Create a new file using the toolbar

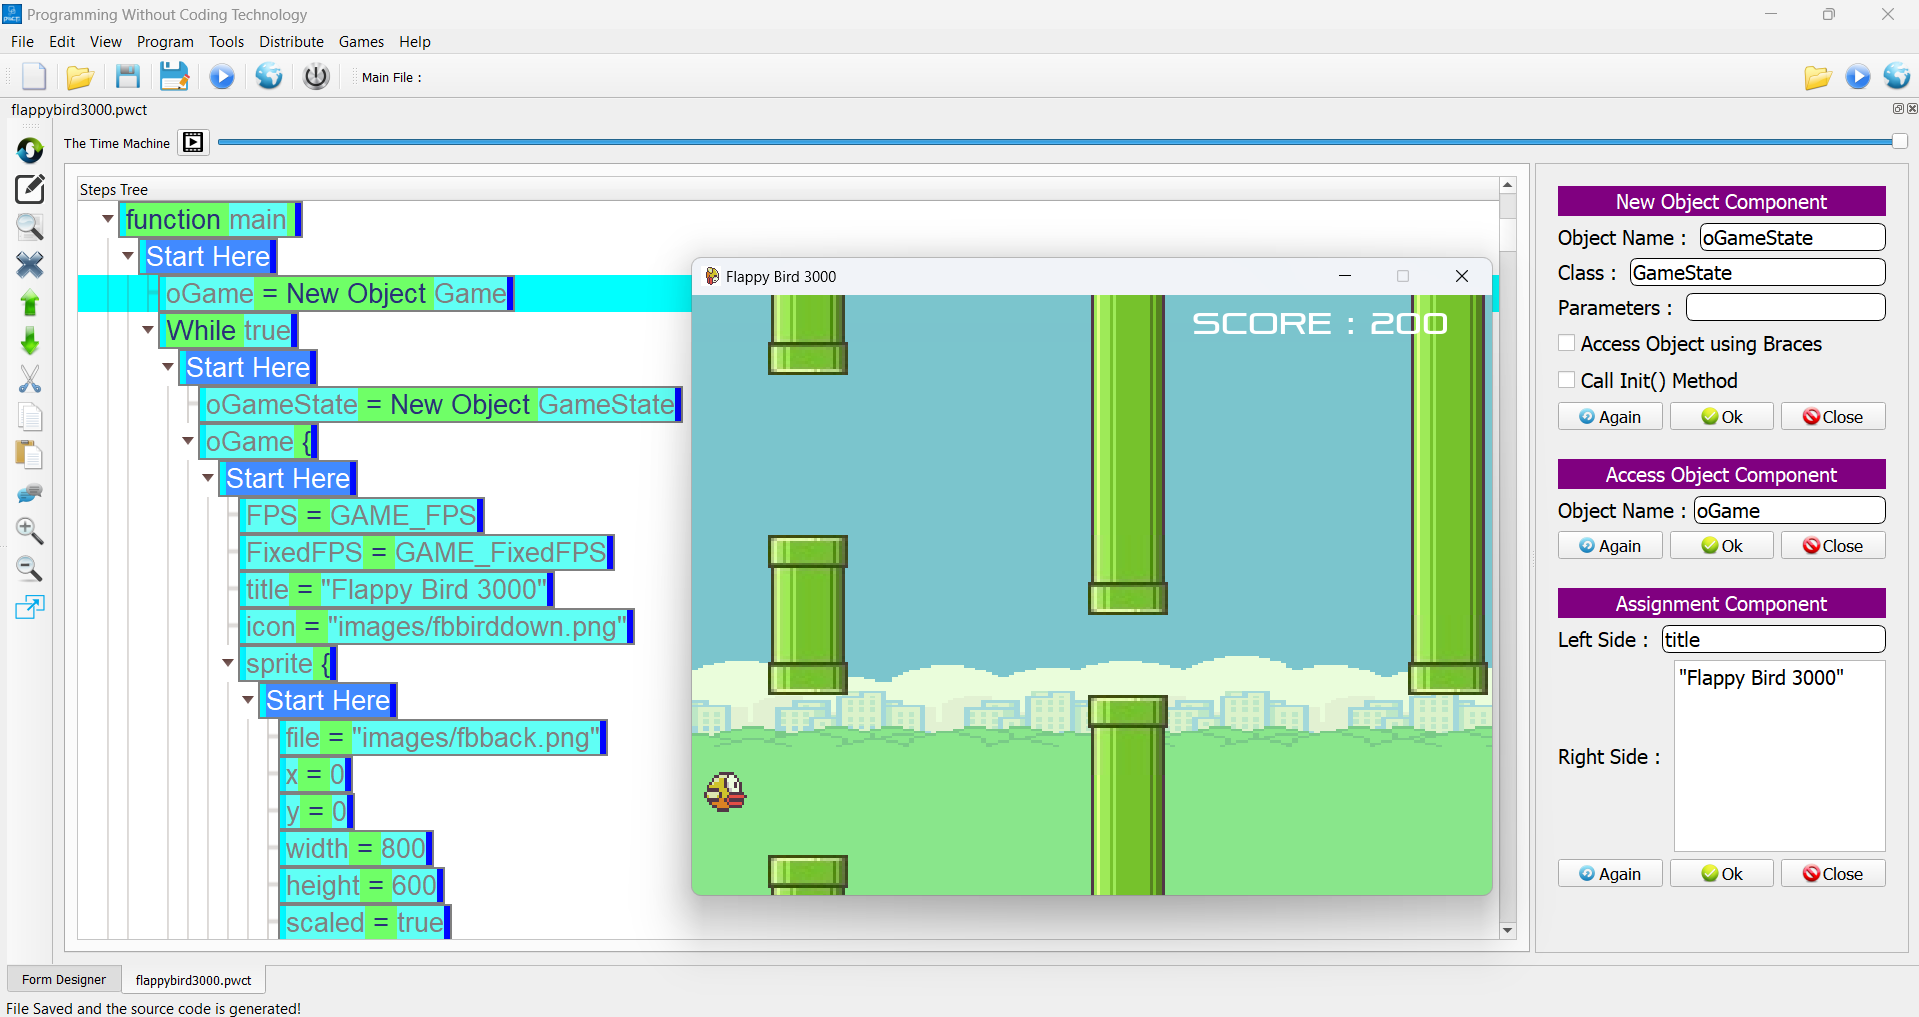click(x=33, y=76)
